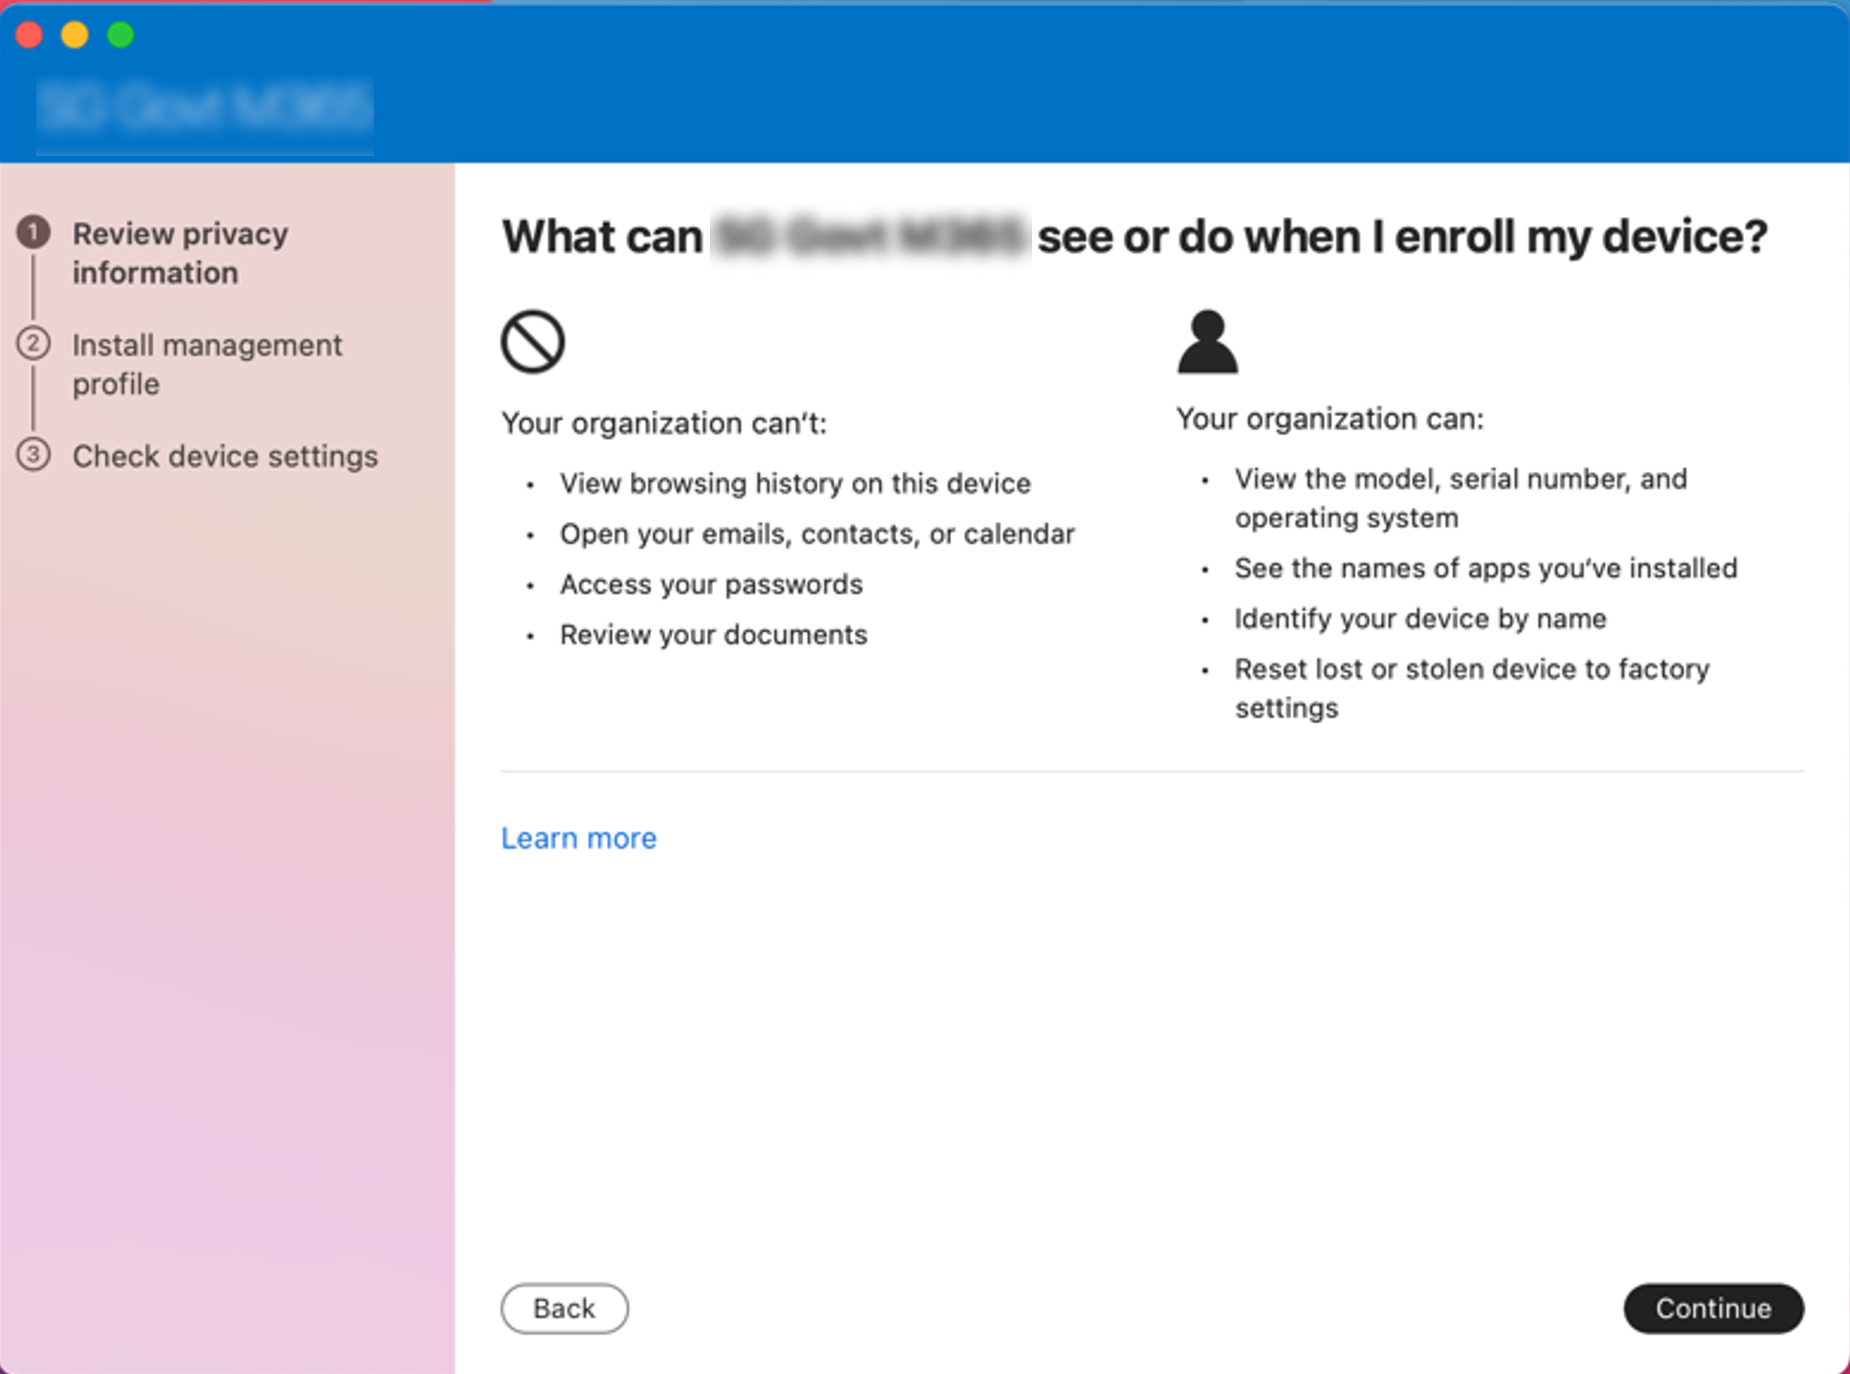
Task: Click the blurred organization name in header
Action: [205, 108]
